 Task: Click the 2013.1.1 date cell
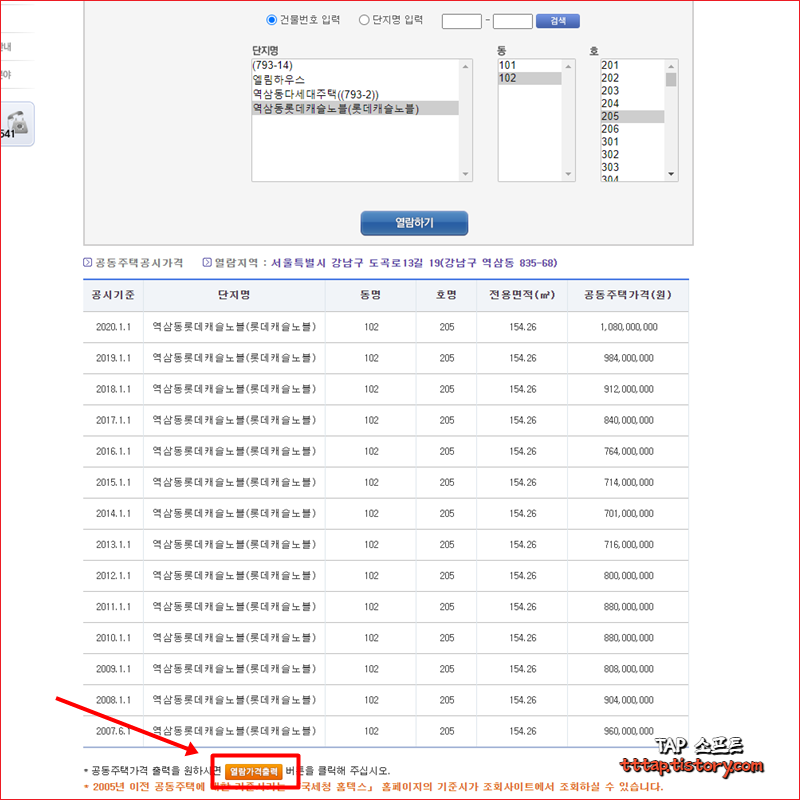pyautogui.click(x=113, y=545)
